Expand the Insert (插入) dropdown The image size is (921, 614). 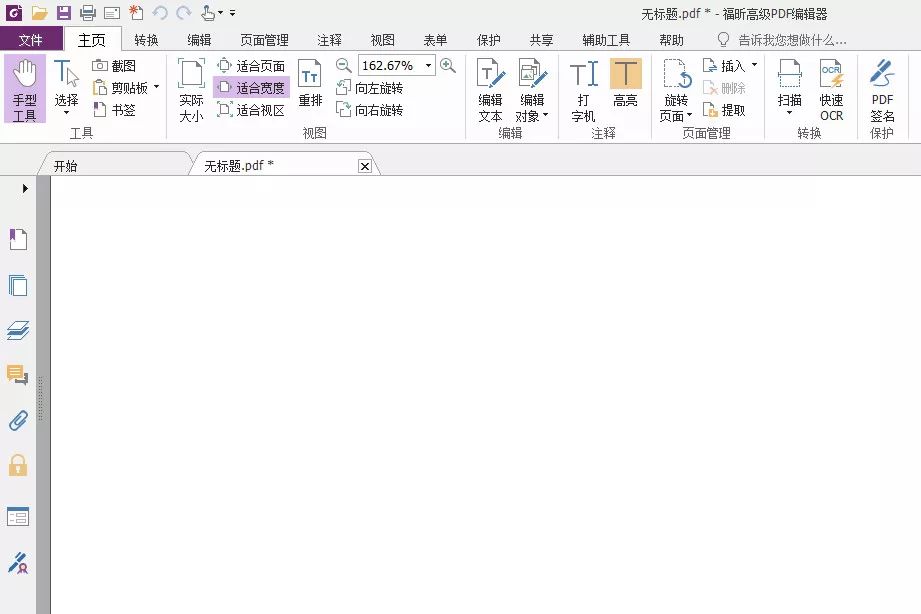point(754,65)
